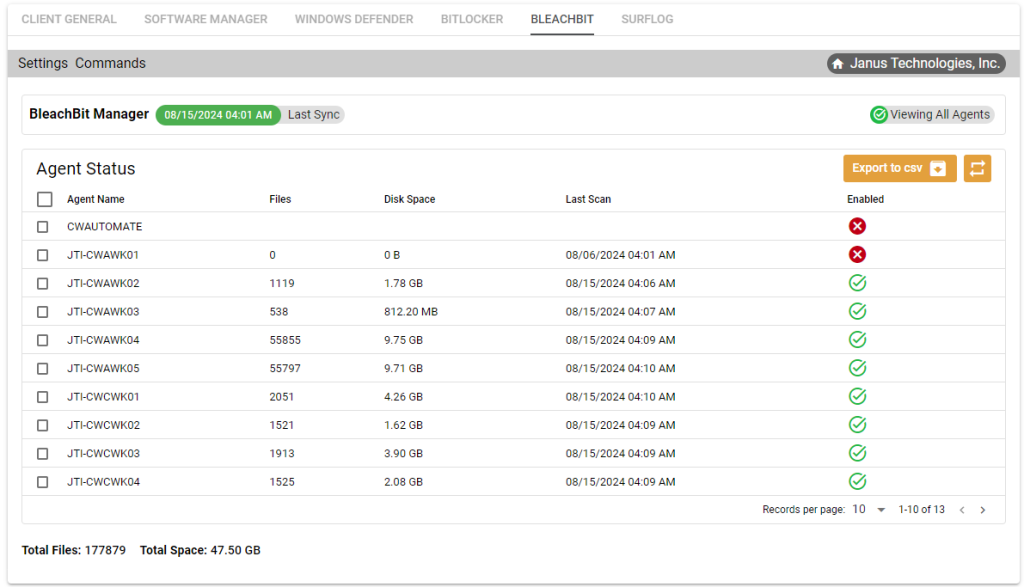Sort the table by Agent Name column
Image resolution: width=1024 pixels, height=587 pixels.
pyautogui.click(x=95, y=199)
